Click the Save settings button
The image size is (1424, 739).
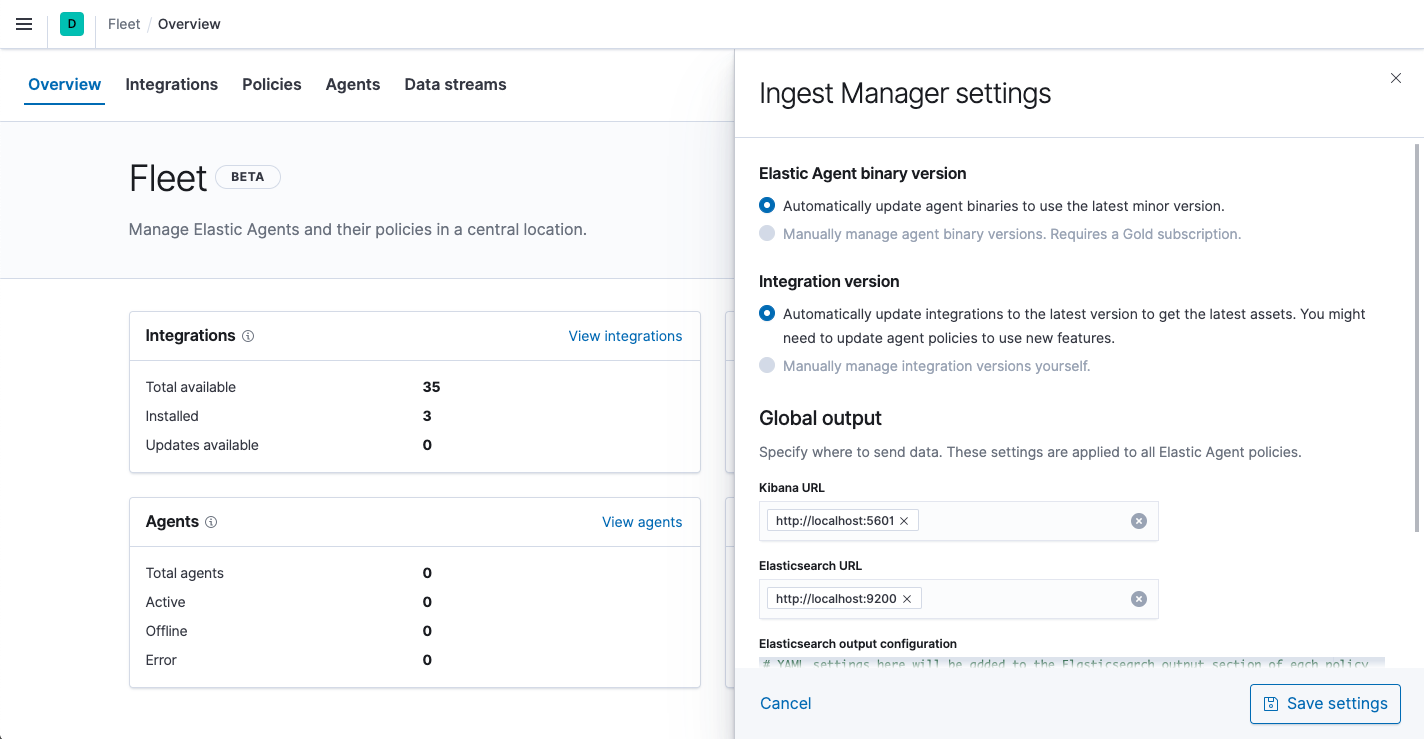[x=1325, y=703]
